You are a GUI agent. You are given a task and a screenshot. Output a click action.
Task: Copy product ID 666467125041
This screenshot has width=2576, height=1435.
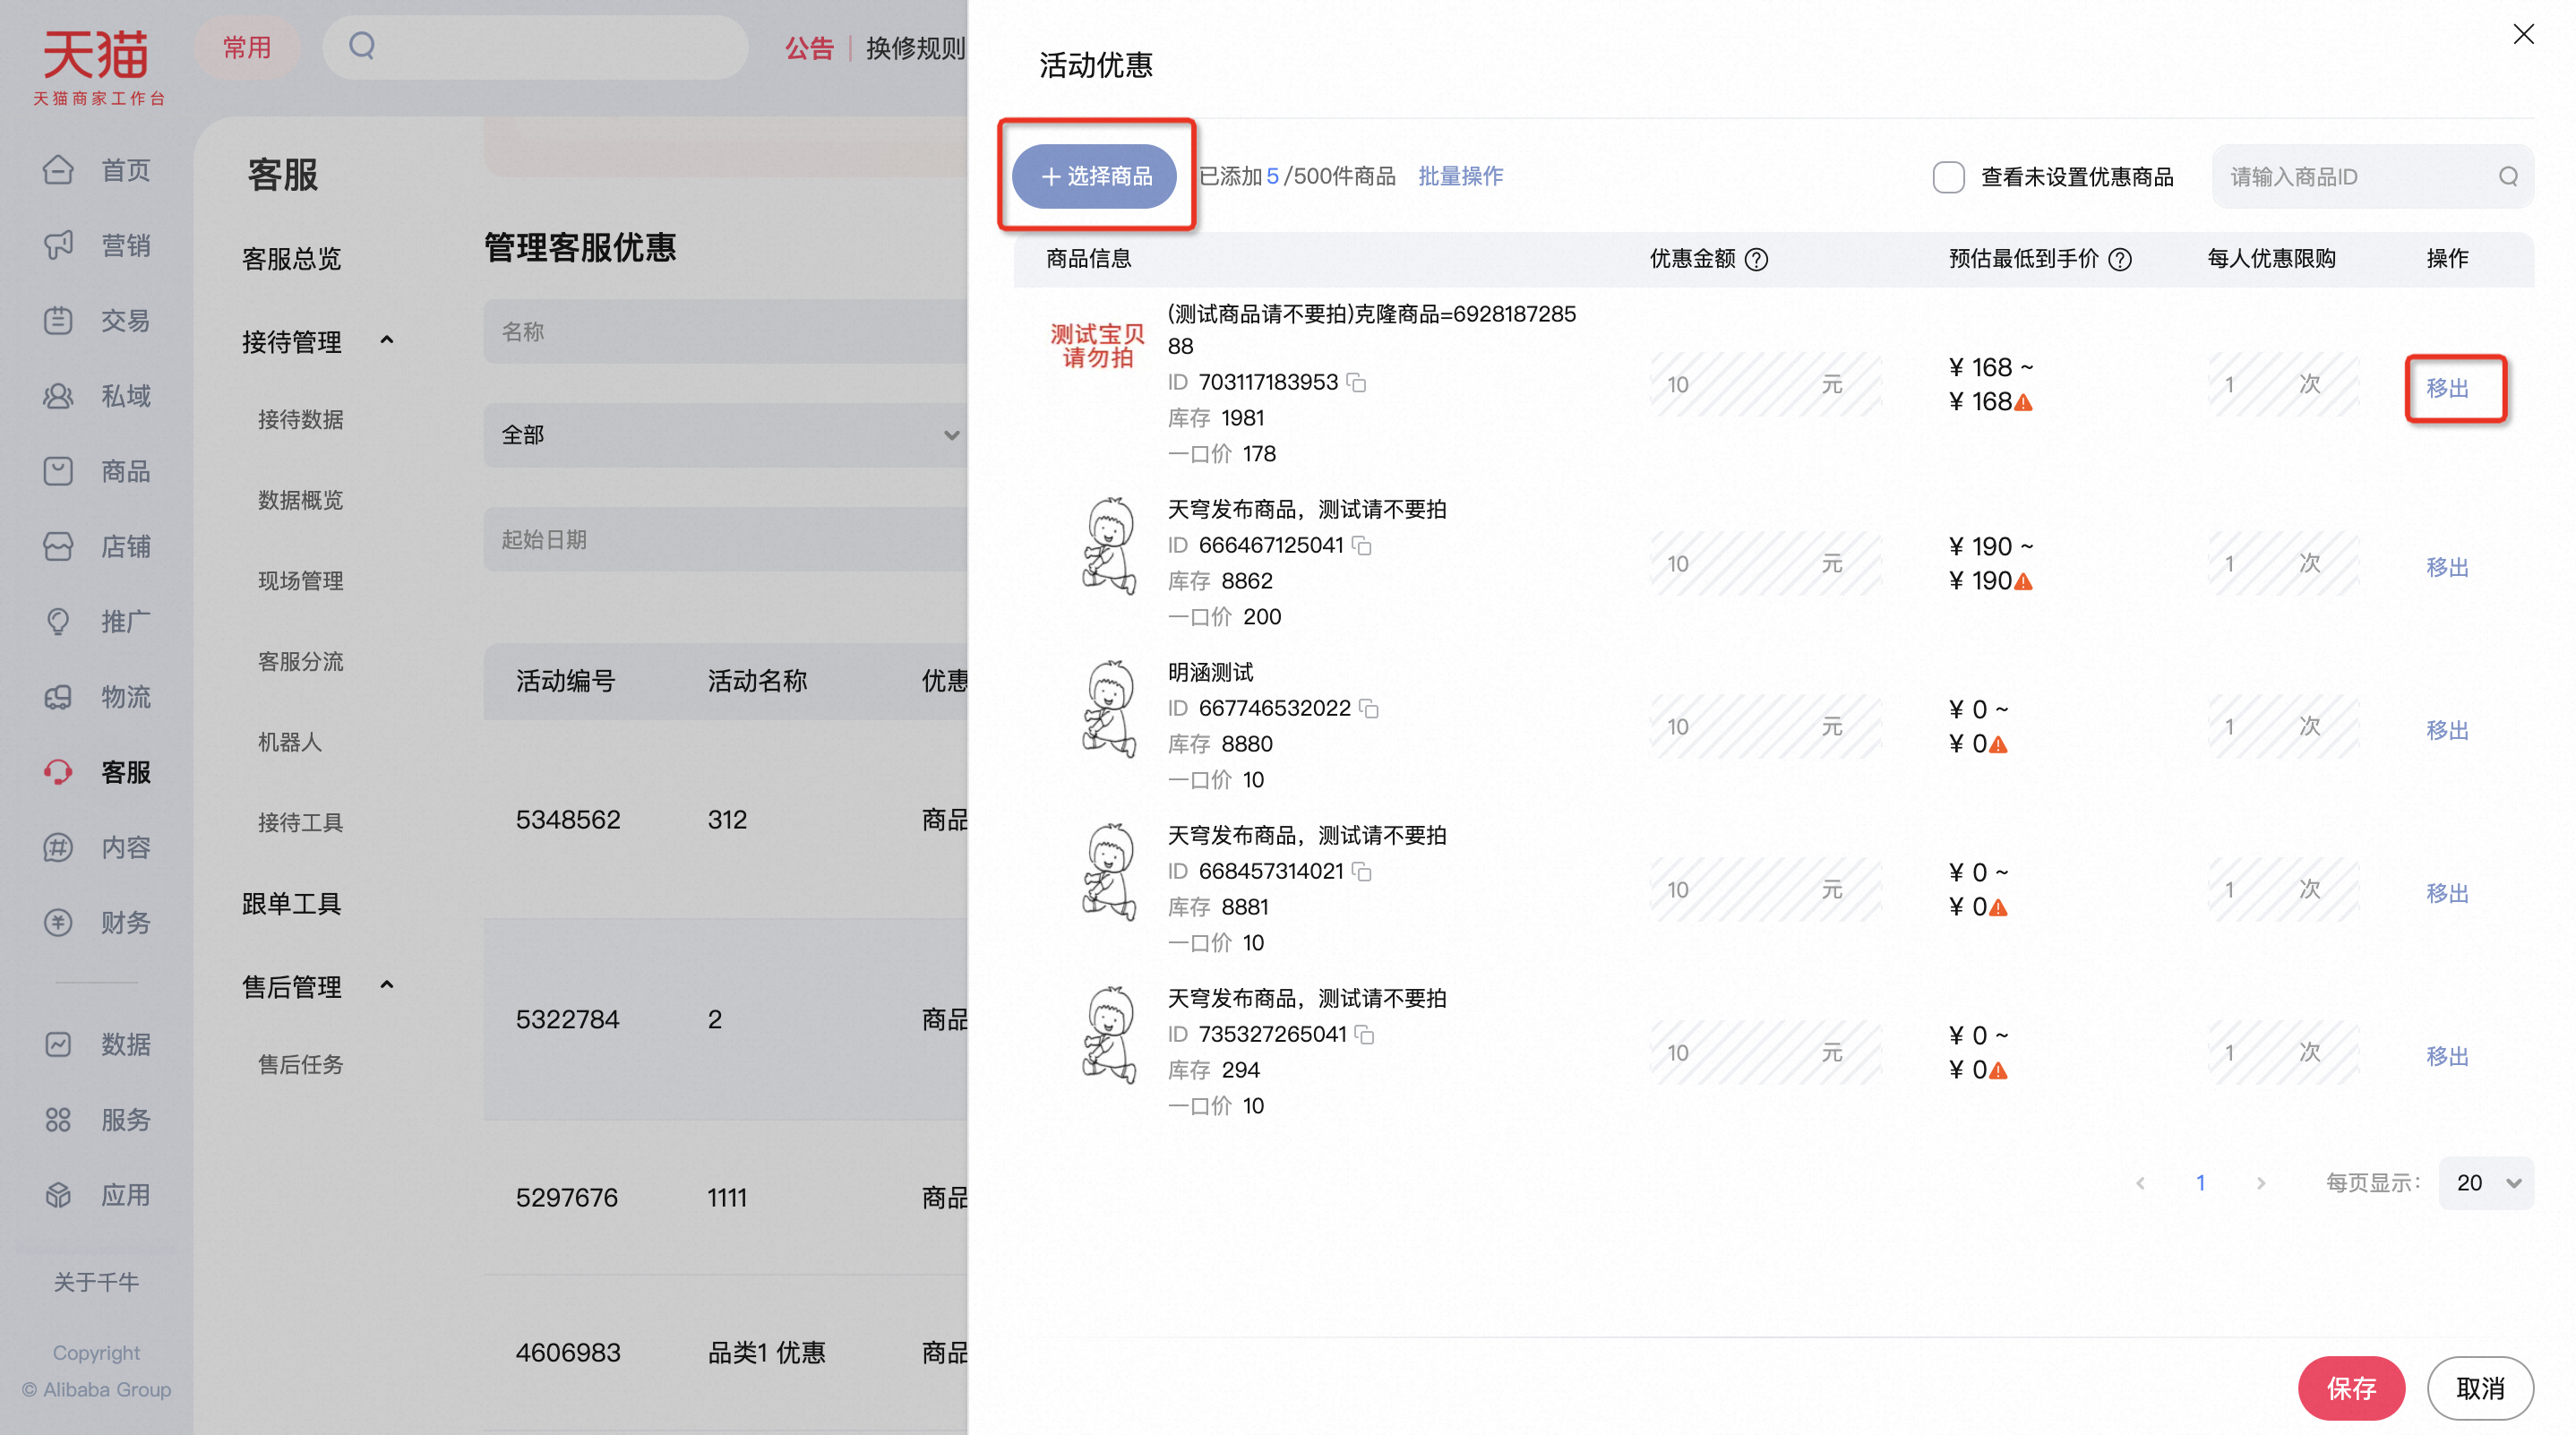[1362, 545]
